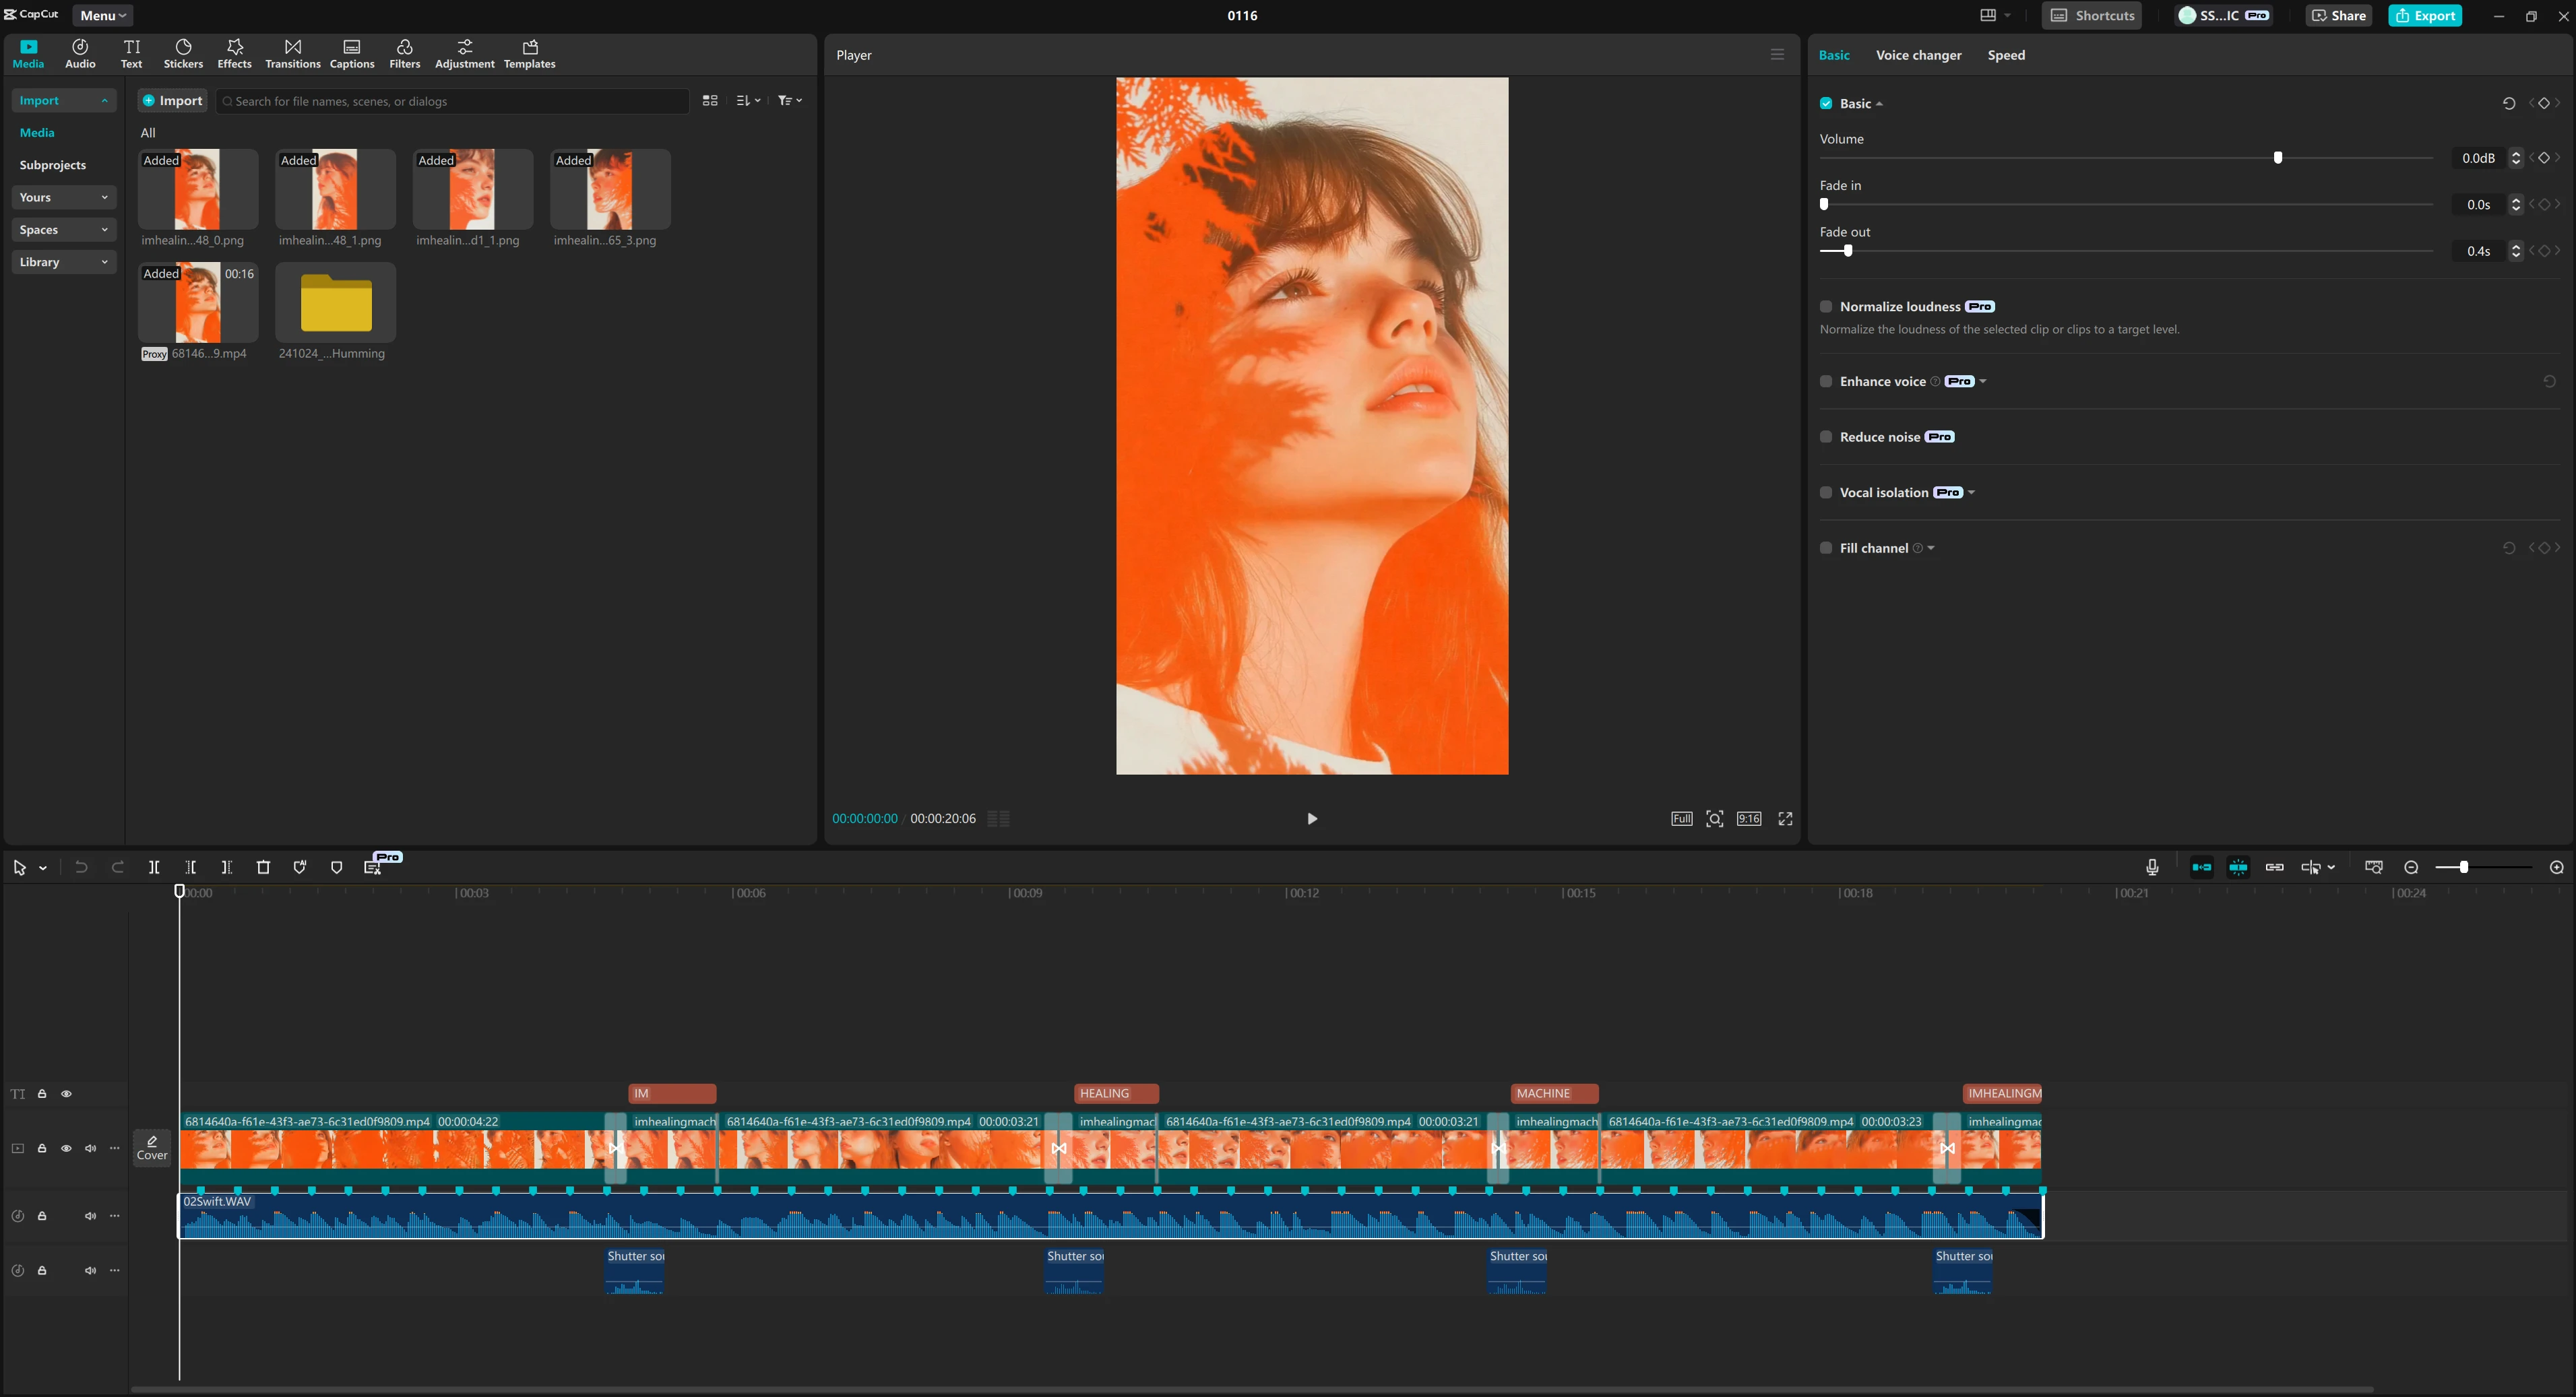Switch to the Speed tab
Screen dimensions: 2576x1397
point(2006,55)
